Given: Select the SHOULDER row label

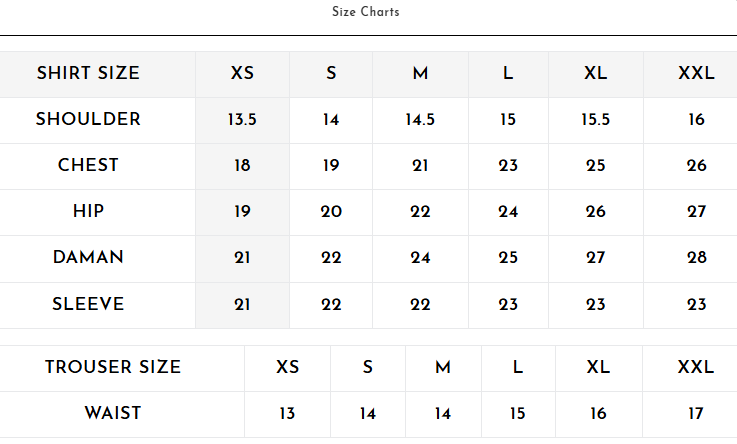Looking at the screenshot, I should [x=88, y=119].
